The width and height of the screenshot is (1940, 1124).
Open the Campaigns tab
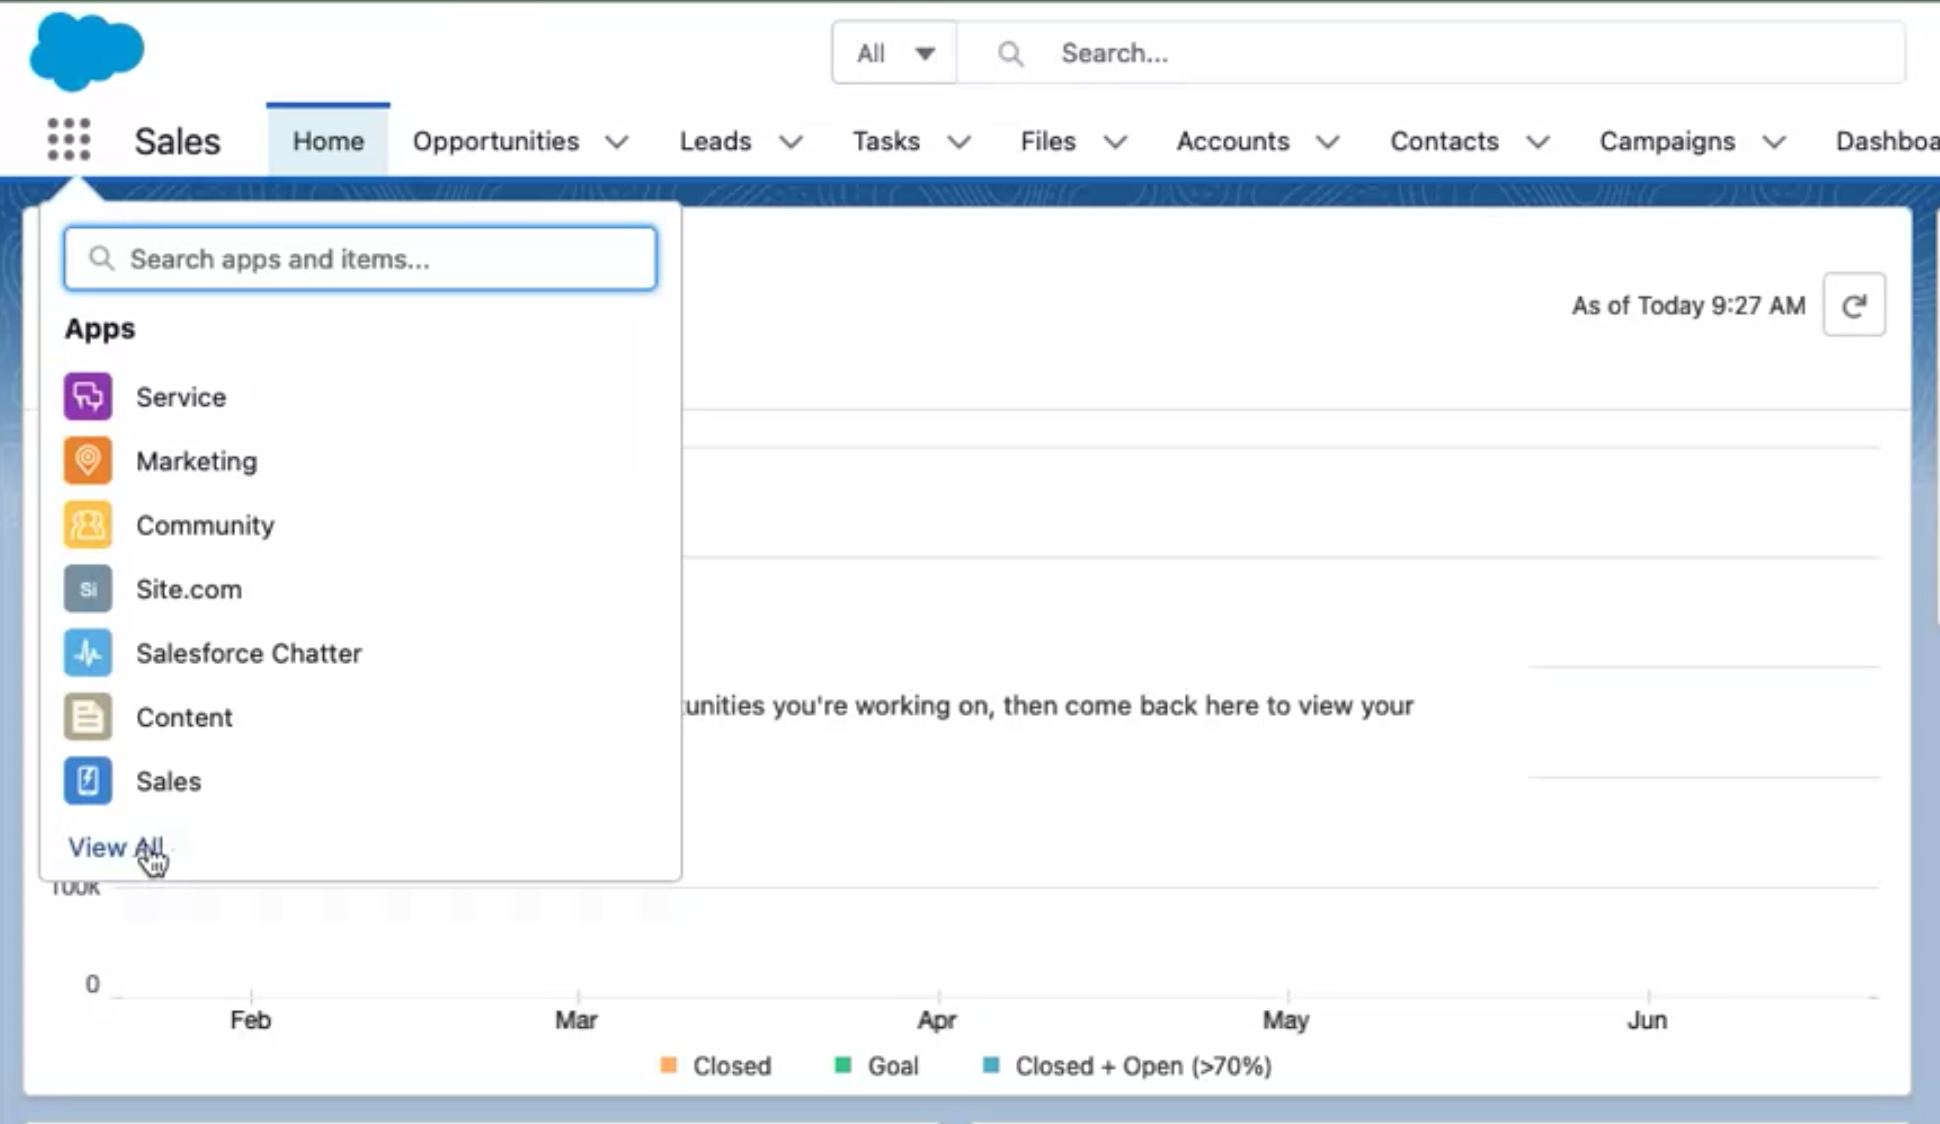click(1667, 141)
